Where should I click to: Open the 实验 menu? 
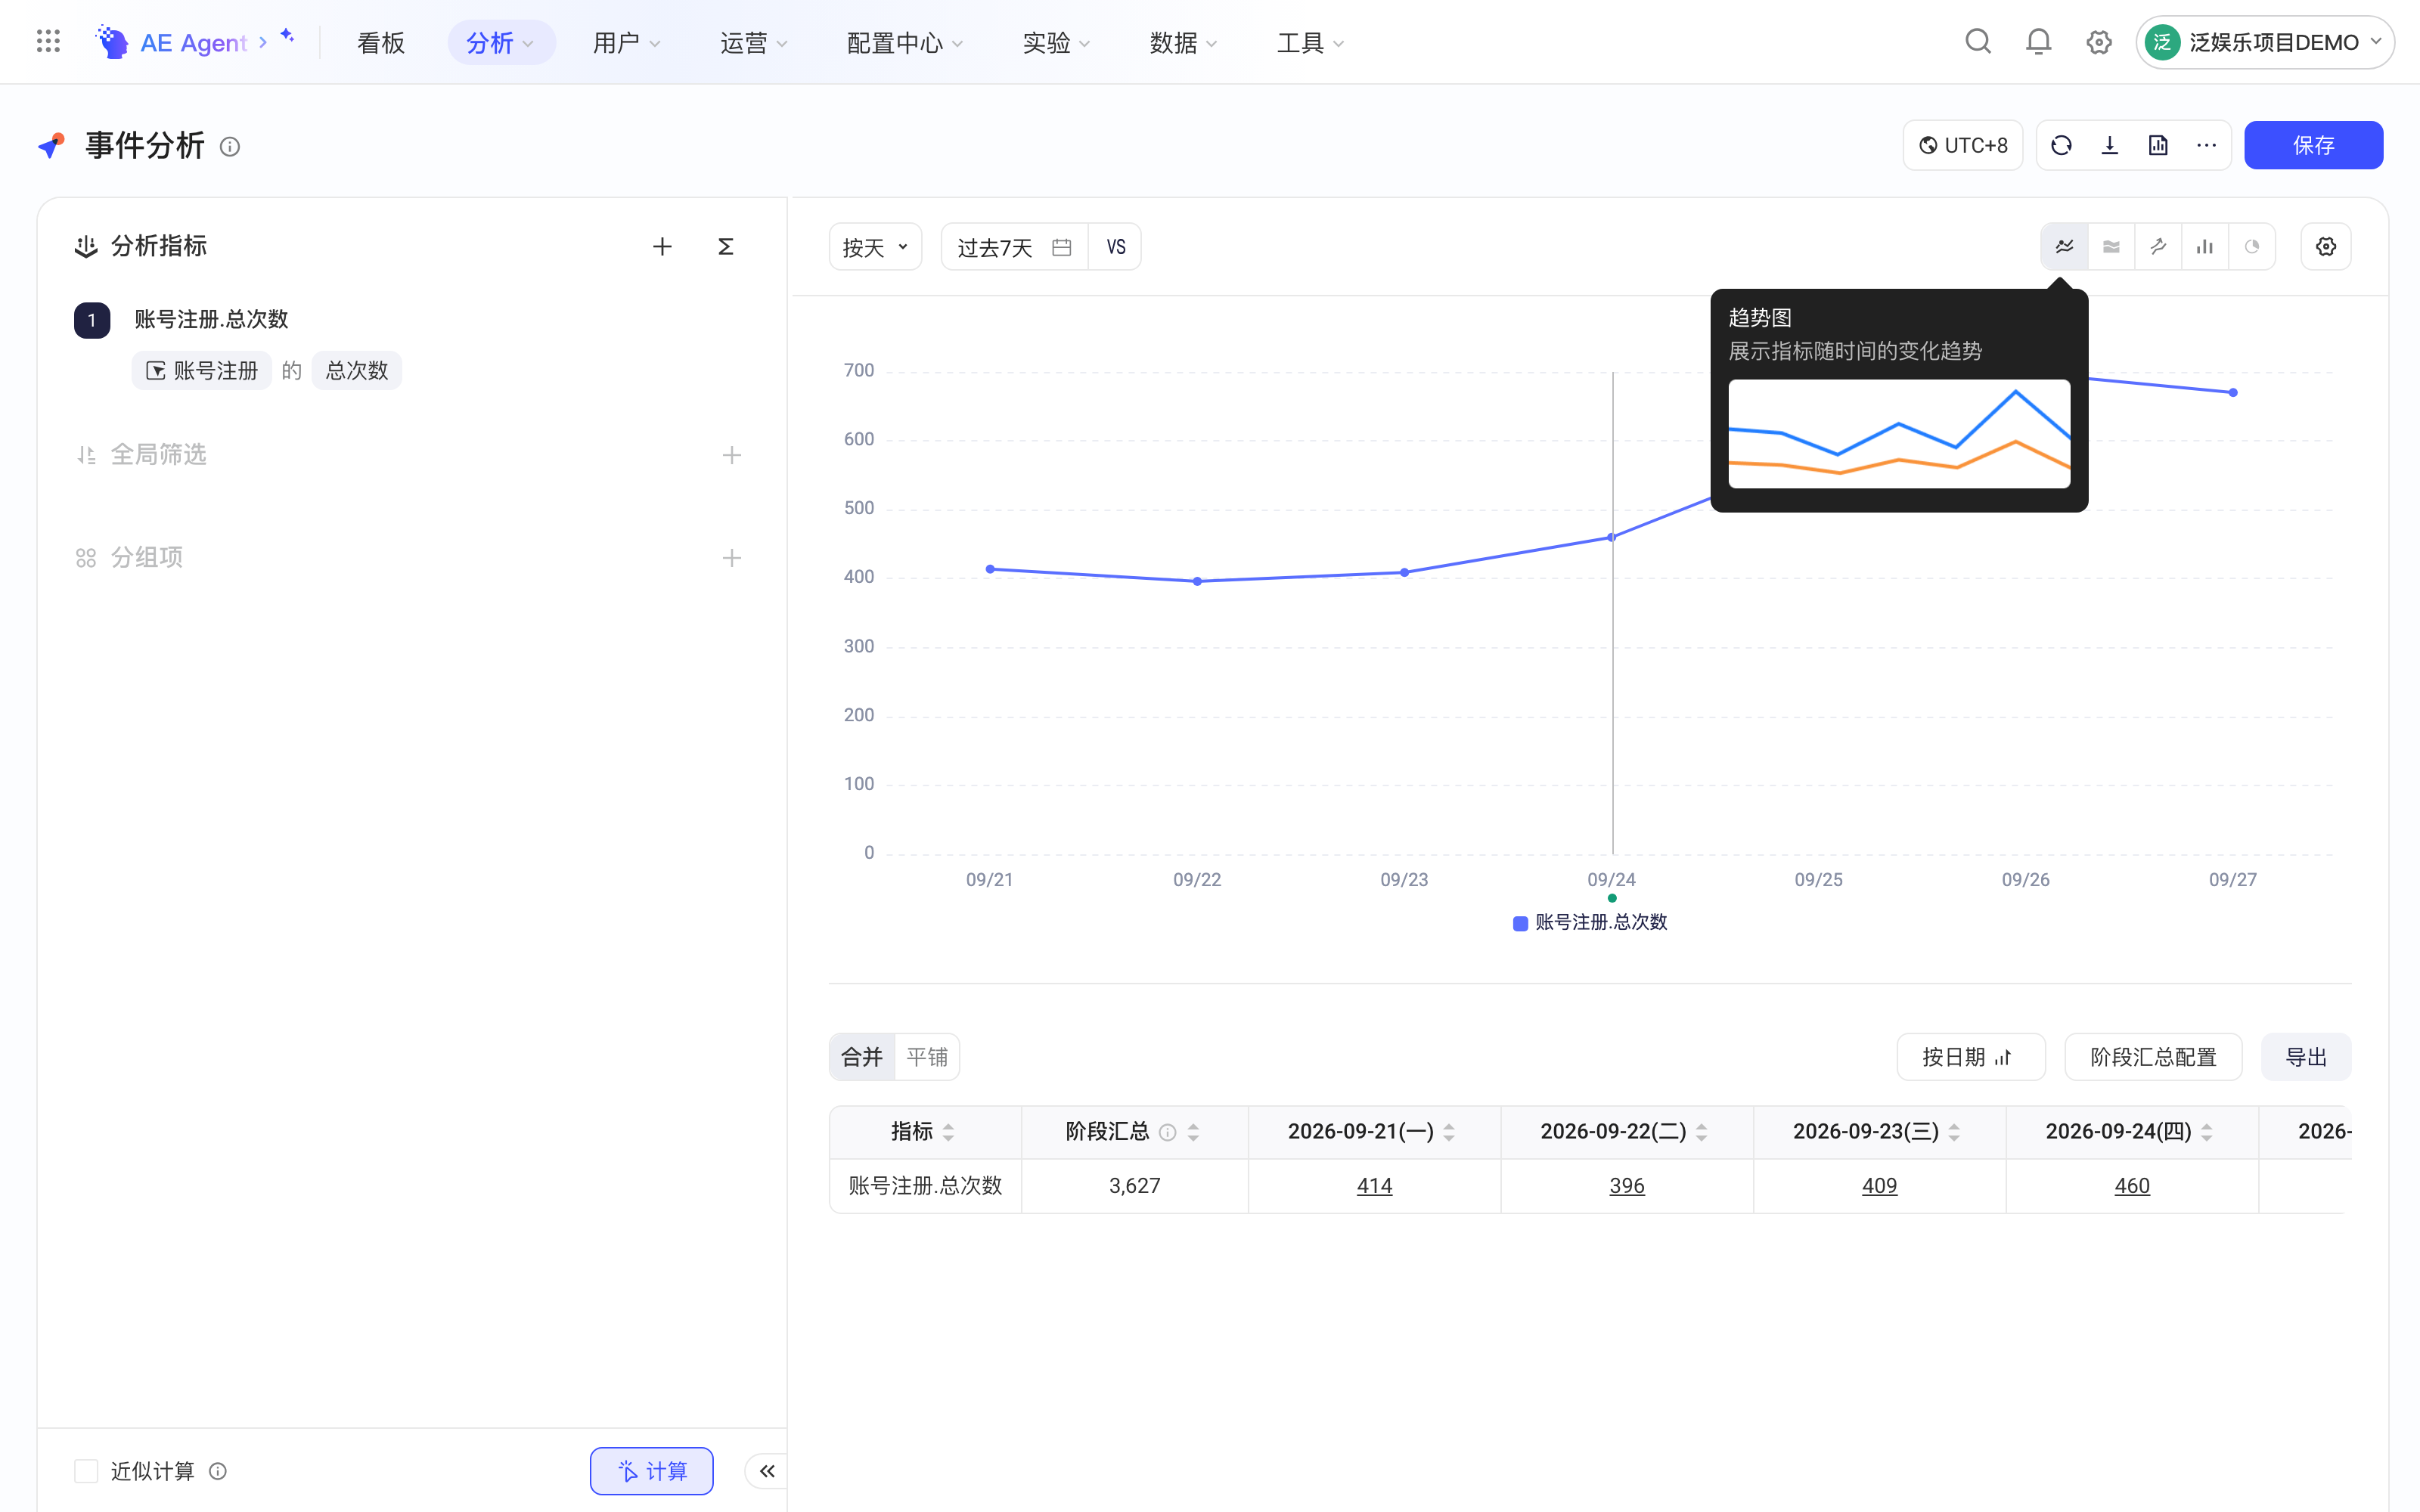[1056, 43]
